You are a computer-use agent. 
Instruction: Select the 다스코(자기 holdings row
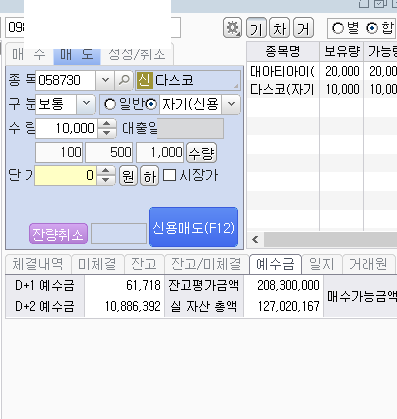[322, 89]
